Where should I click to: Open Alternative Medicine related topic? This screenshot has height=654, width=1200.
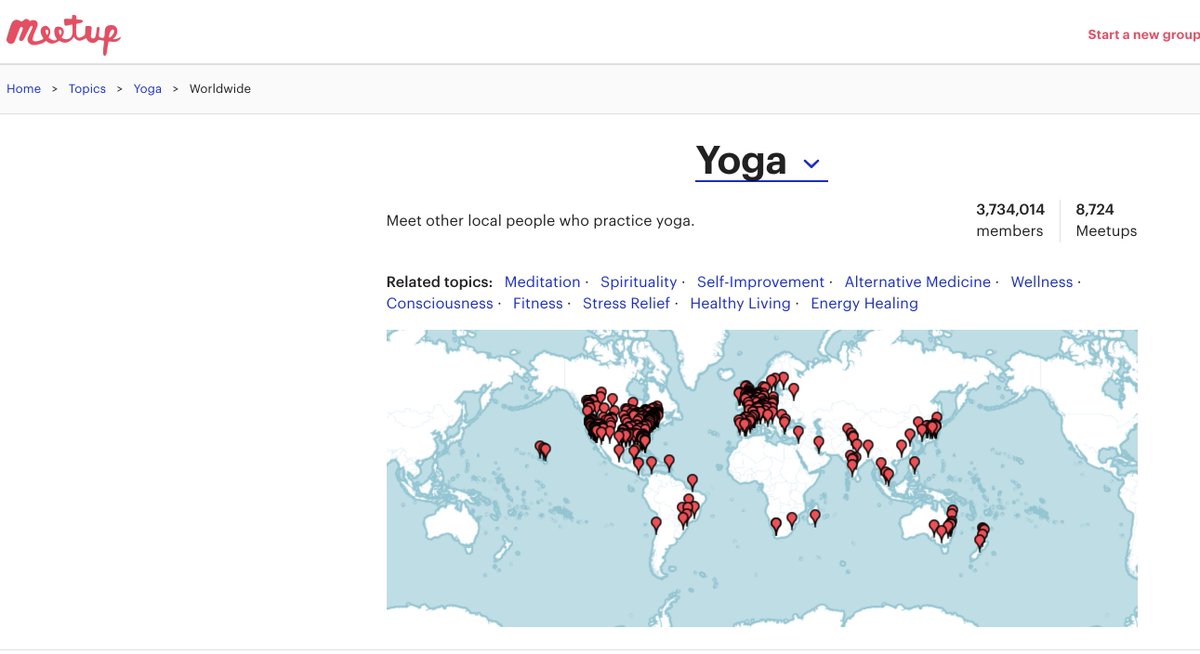click(917, 282)
